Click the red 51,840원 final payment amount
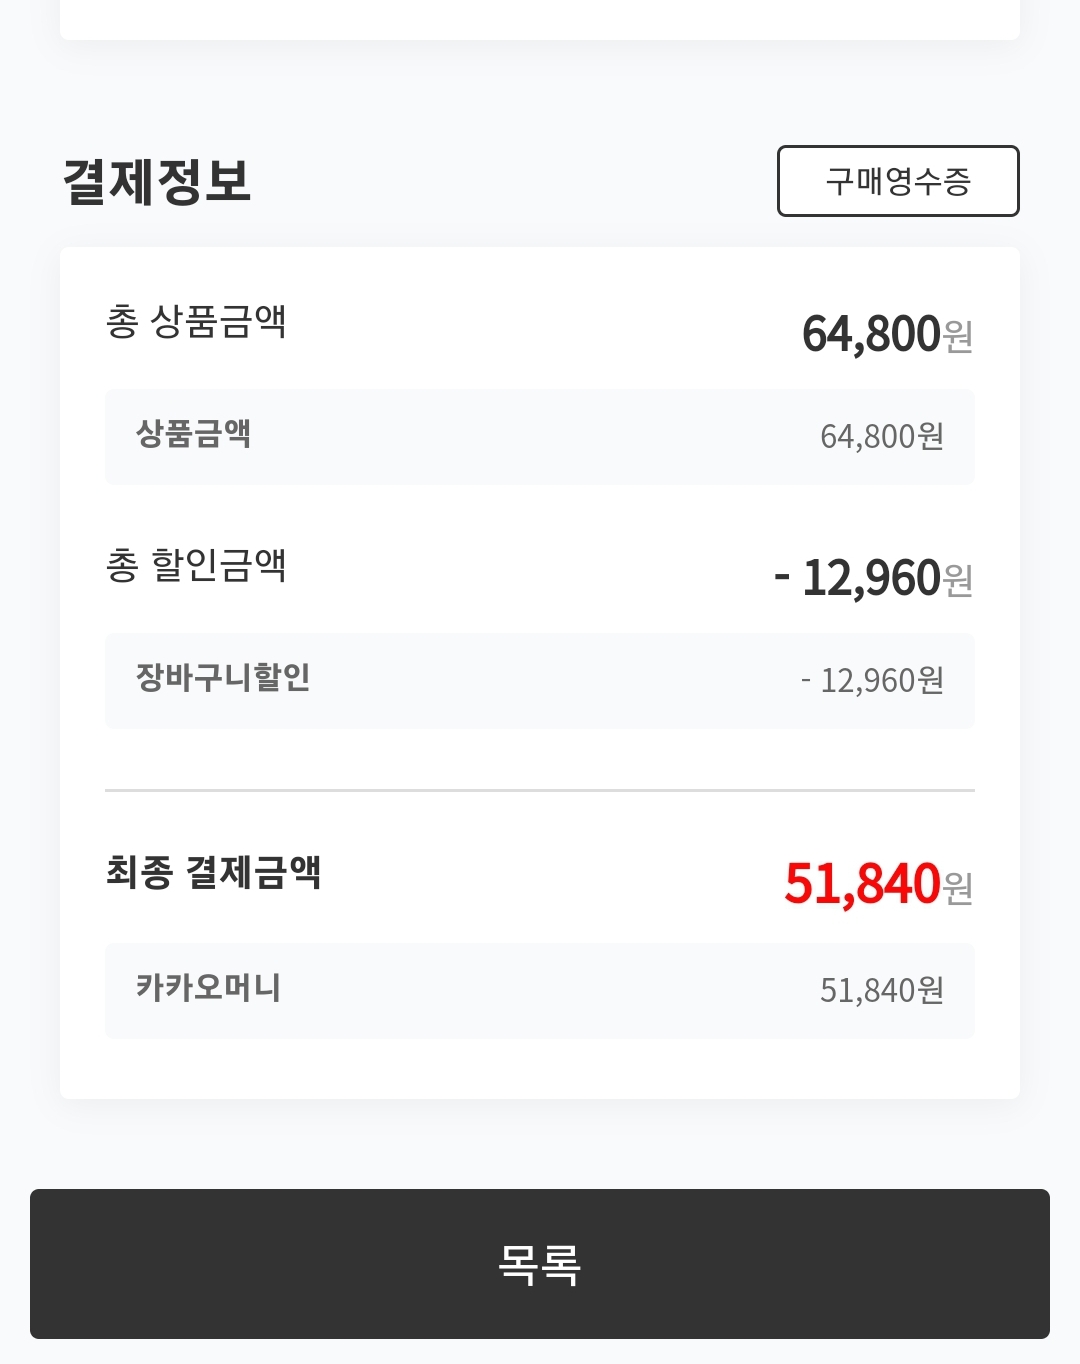This screenshot has height=1364, width=1080. tap(862, 884)
